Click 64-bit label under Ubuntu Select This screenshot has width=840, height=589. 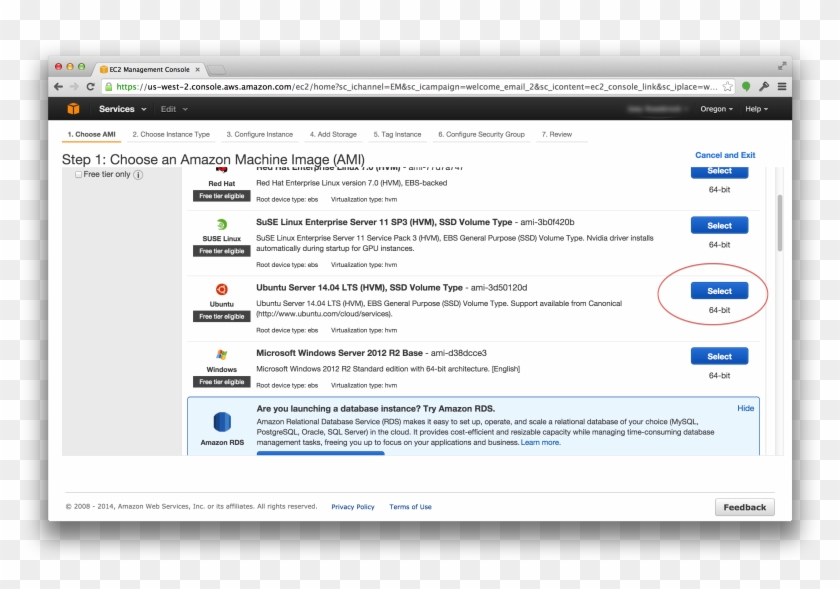pyautogui.click(x=719, y=310)
